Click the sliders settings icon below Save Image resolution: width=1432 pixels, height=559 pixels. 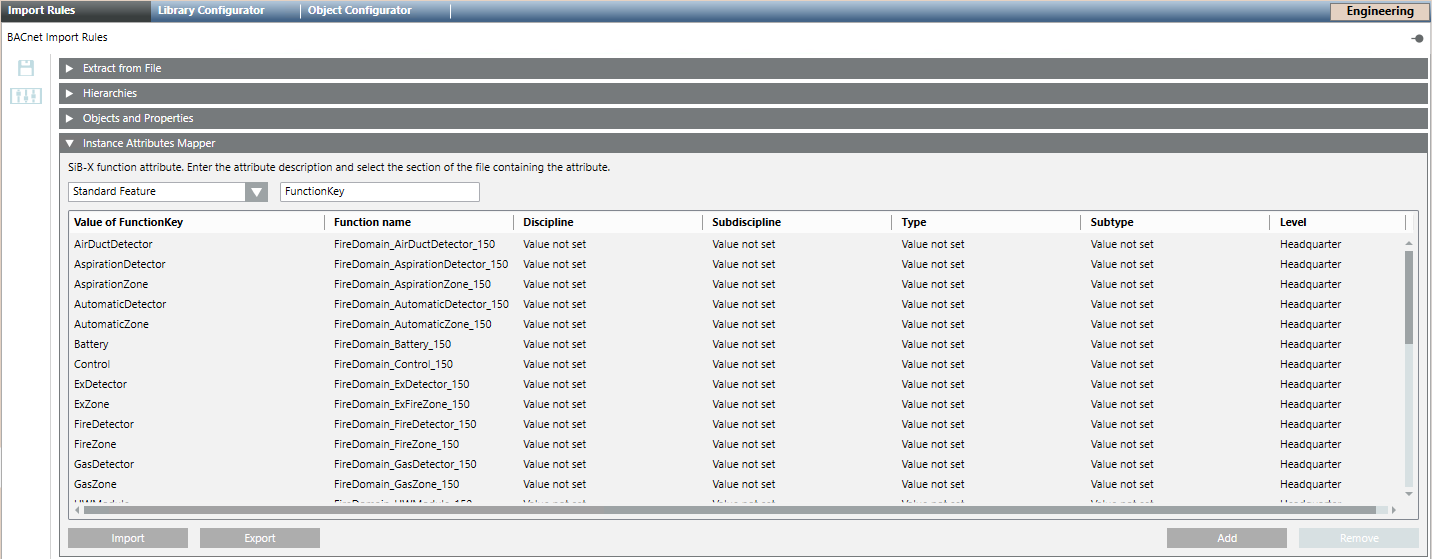[x=26, y=96]
